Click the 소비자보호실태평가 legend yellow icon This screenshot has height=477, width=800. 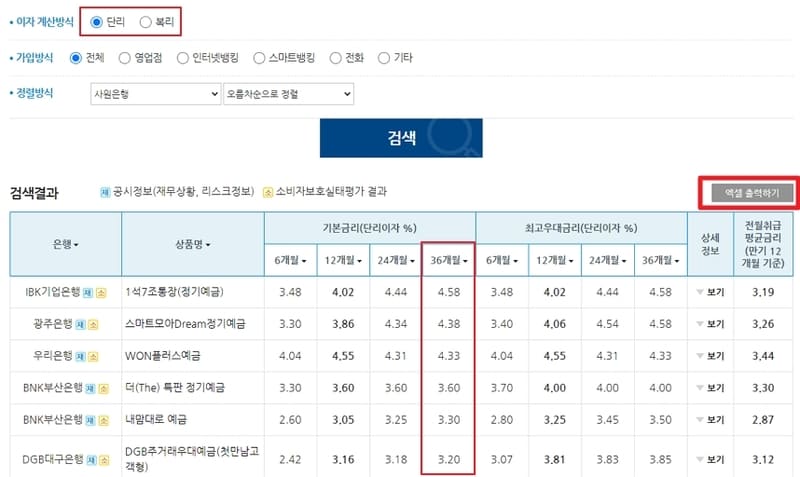pos(268,192)
